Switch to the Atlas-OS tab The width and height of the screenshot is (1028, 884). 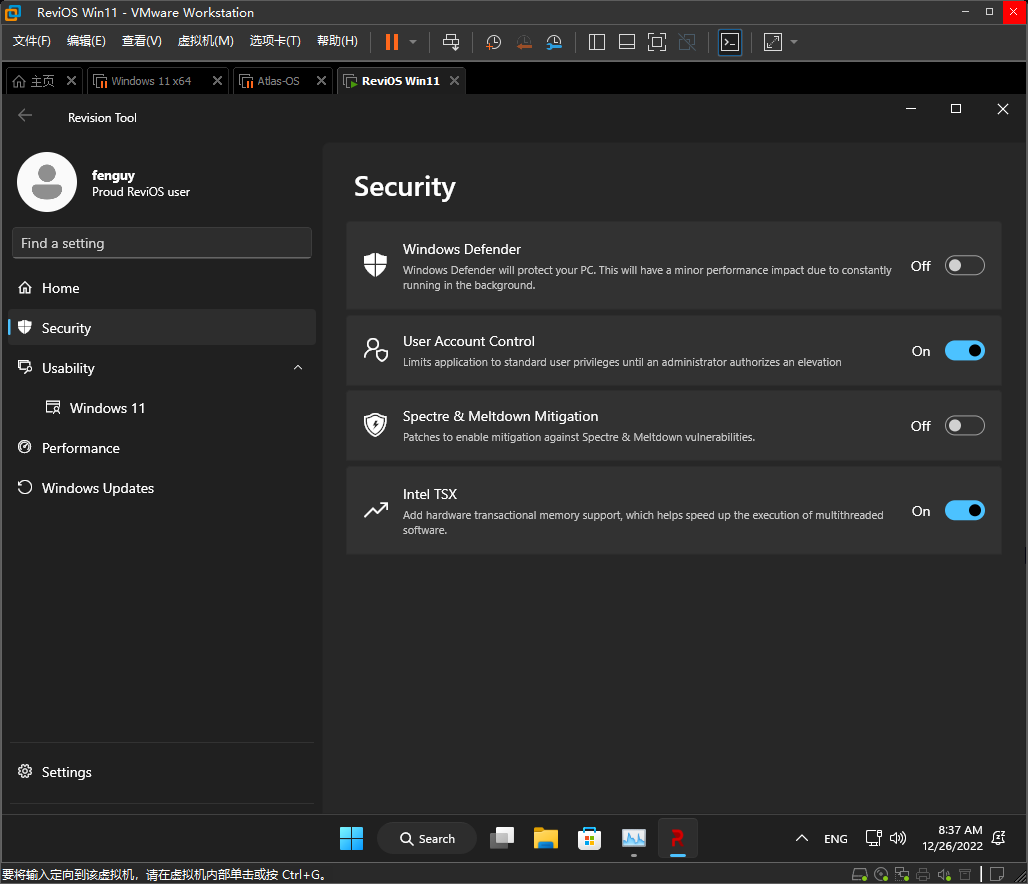278,81
